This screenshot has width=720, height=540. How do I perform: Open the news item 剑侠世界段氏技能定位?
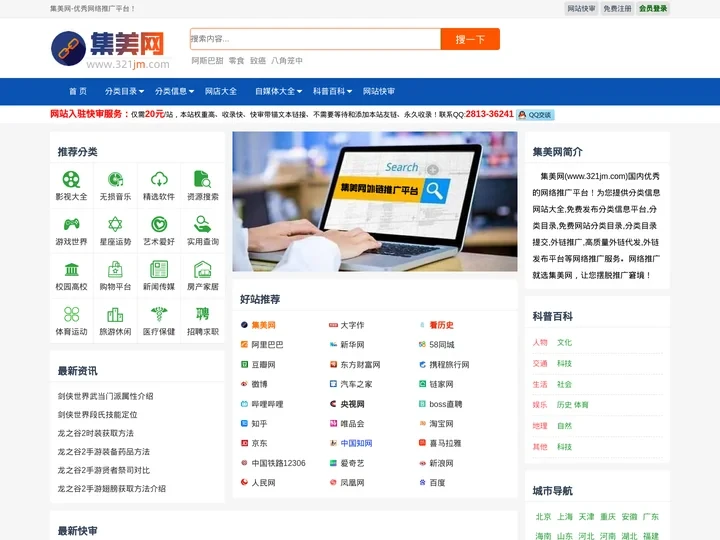(x=97, y=415)
